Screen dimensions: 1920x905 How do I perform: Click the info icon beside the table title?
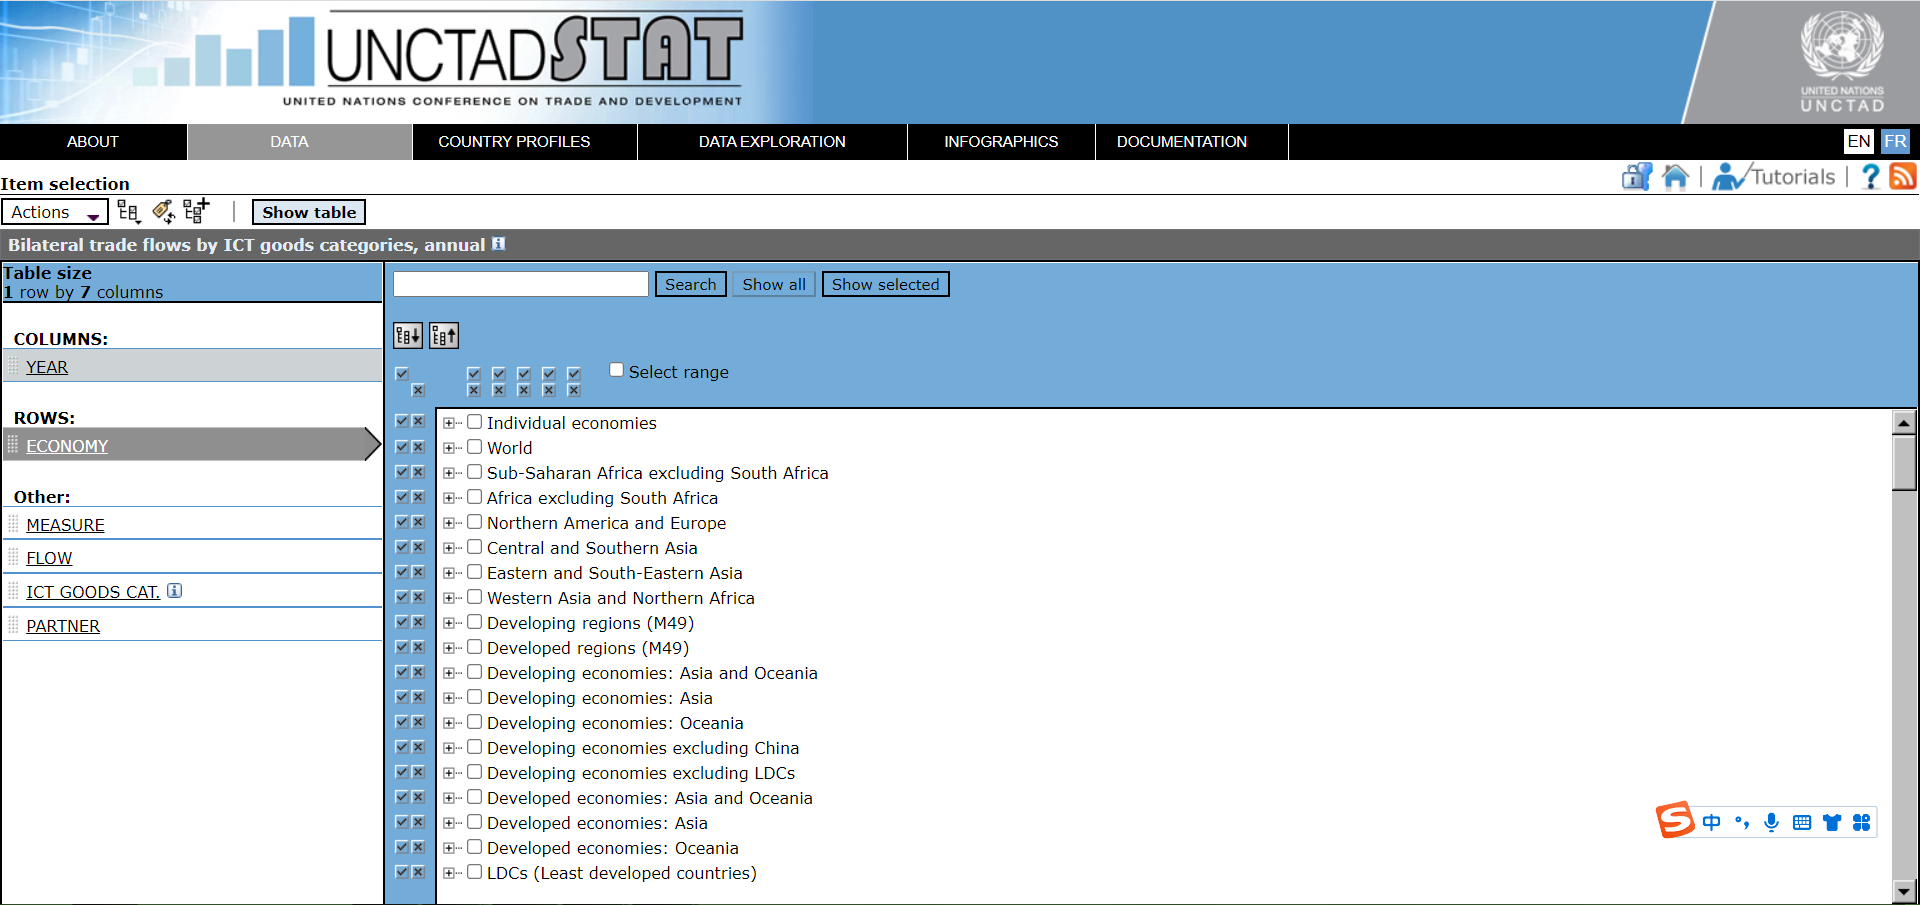tap(498, 244)
